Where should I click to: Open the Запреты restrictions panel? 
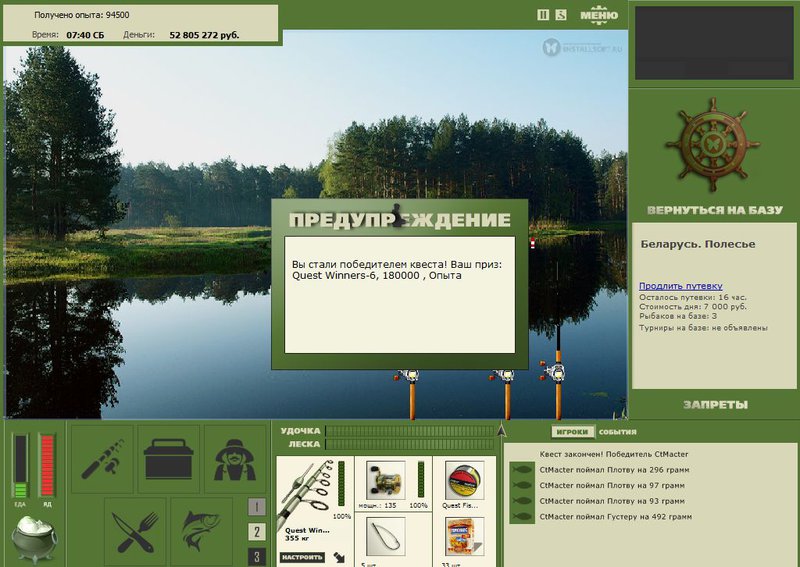[x=715, y=405]
